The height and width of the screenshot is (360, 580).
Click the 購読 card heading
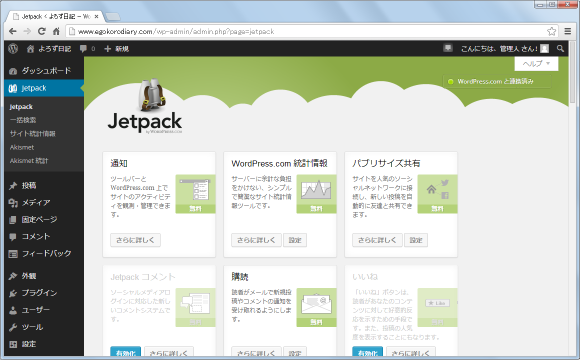pyautogui.click(x=240, y=277)
